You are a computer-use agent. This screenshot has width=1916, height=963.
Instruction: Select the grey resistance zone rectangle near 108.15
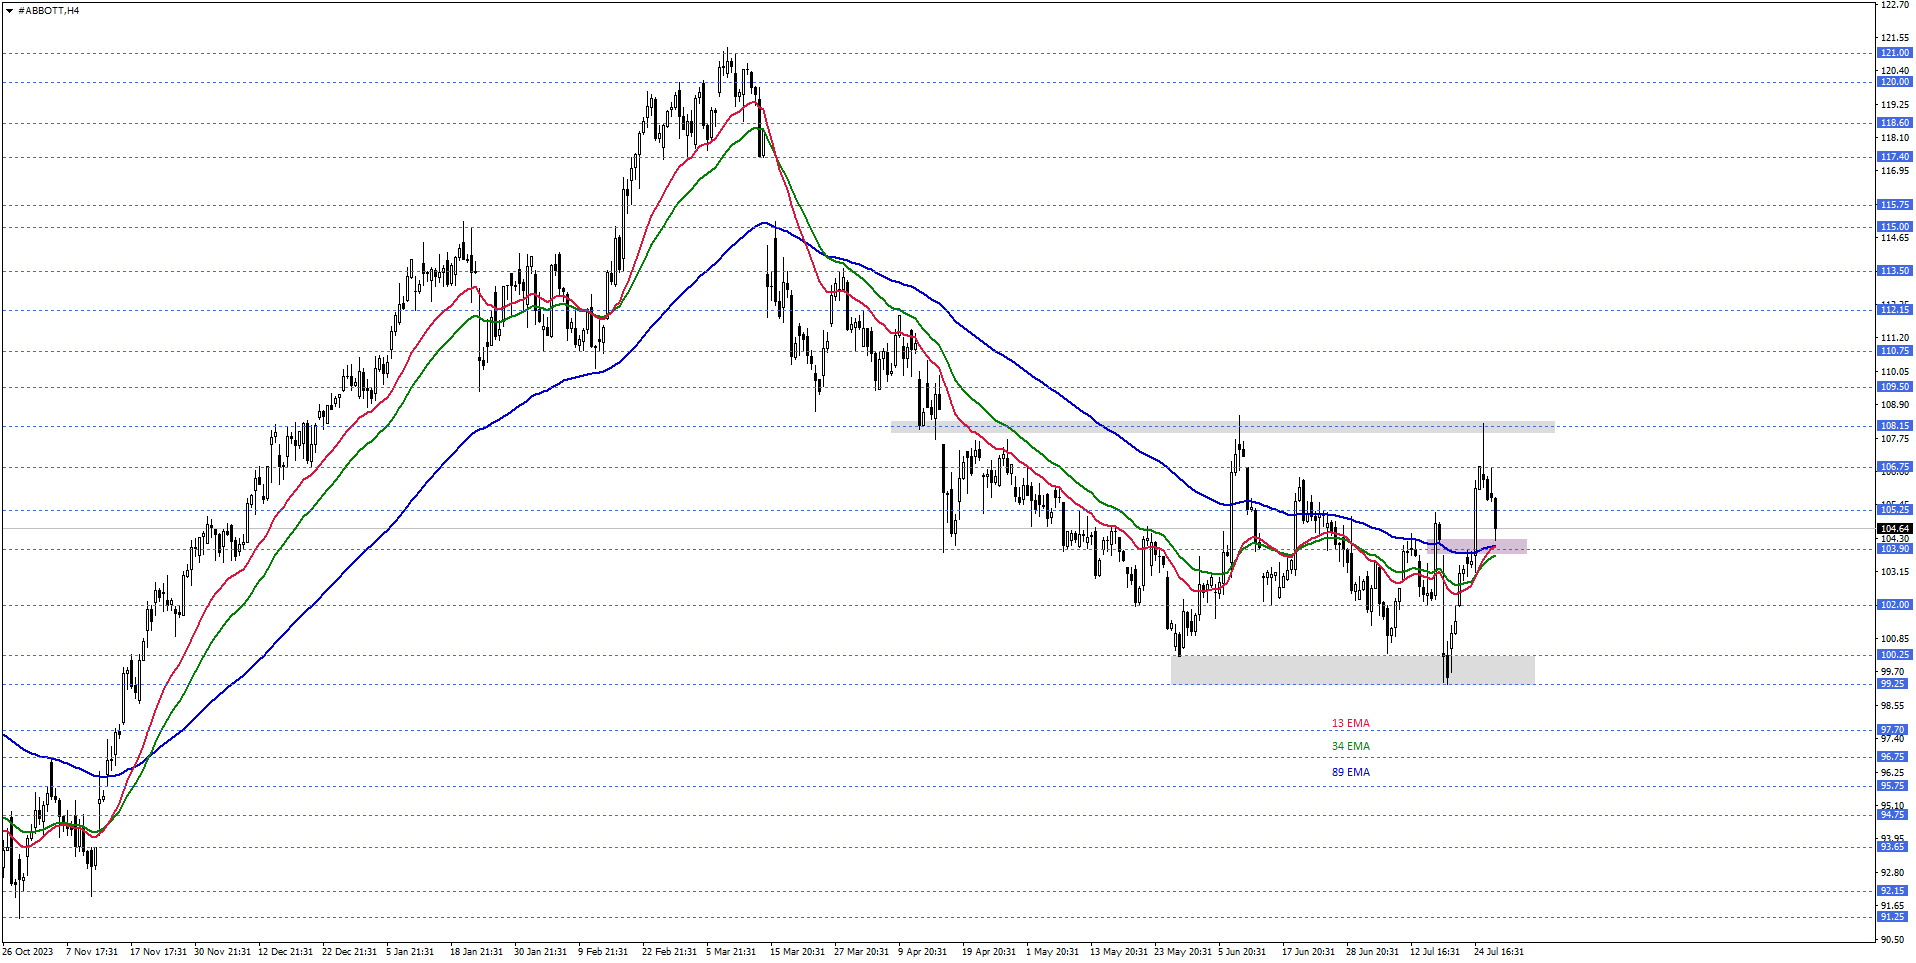[x=1222, y=427]
